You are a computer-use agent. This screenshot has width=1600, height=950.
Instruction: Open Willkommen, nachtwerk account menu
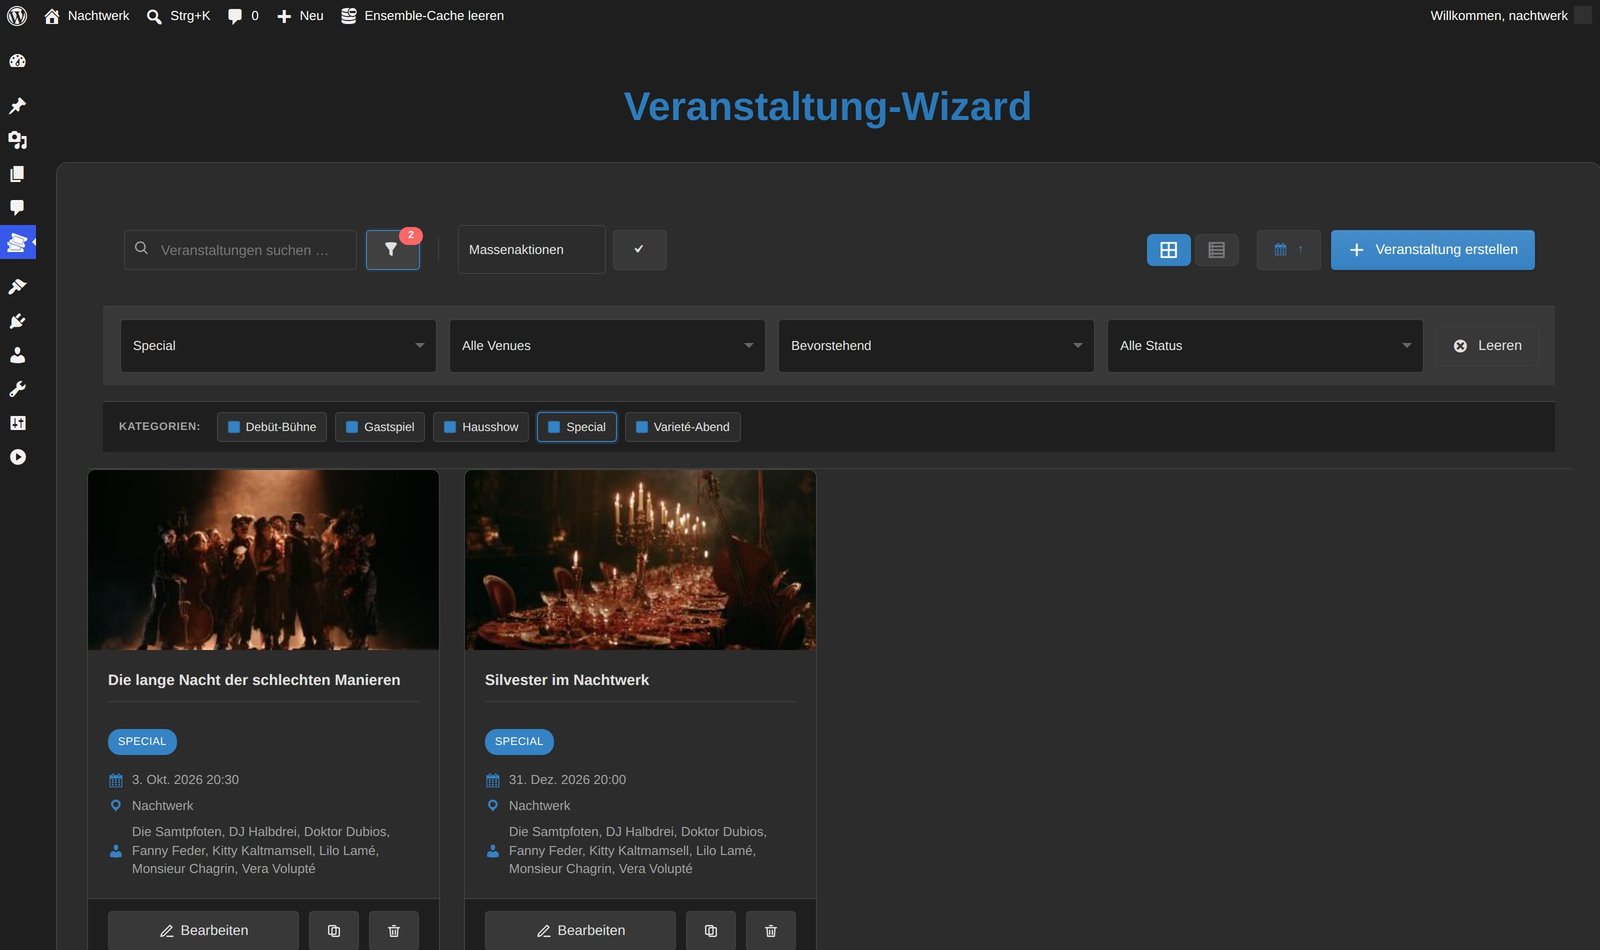[1510, 16]
